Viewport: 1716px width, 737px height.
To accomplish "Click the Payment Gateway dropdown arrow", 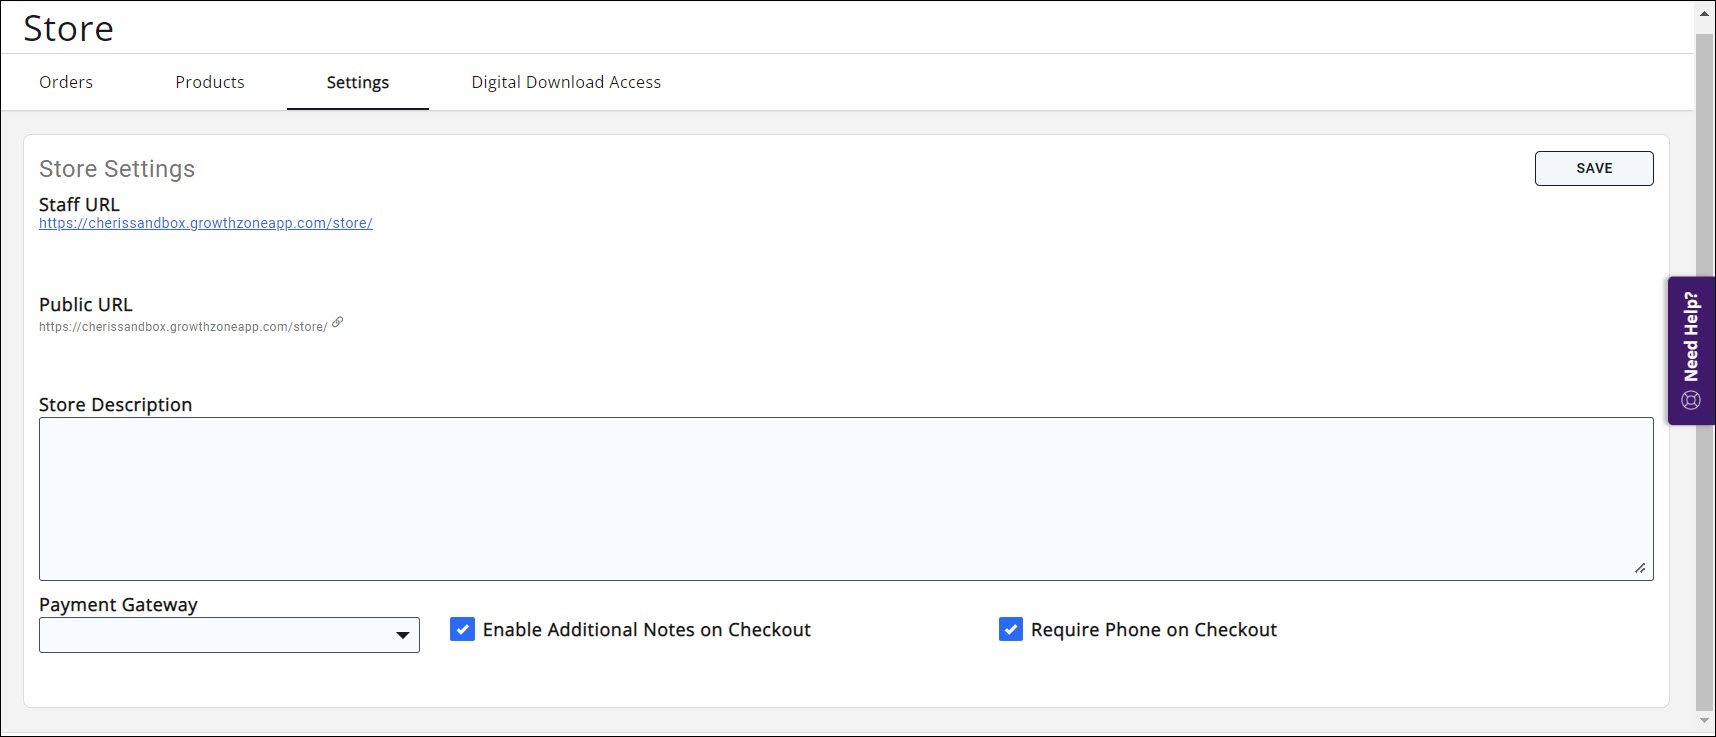I will [x=402, y=635].
